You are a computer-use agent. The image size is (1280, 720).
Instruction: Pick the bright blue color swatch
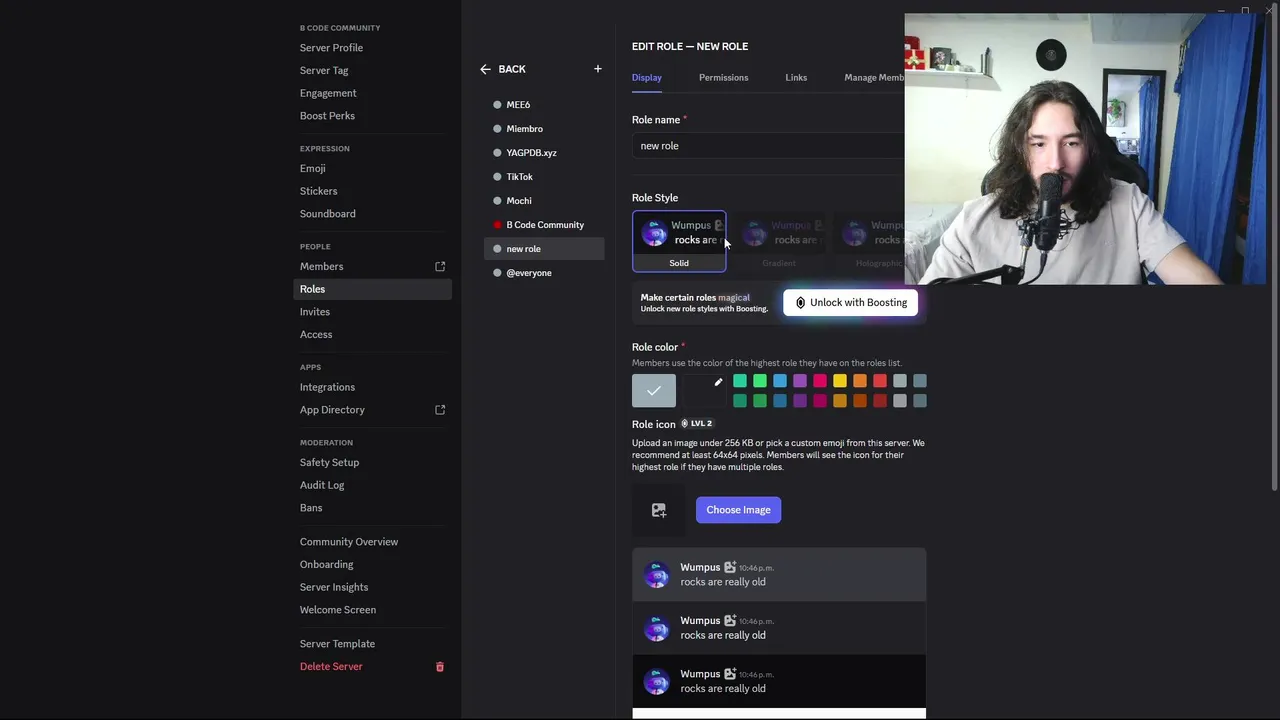[780, 381]
